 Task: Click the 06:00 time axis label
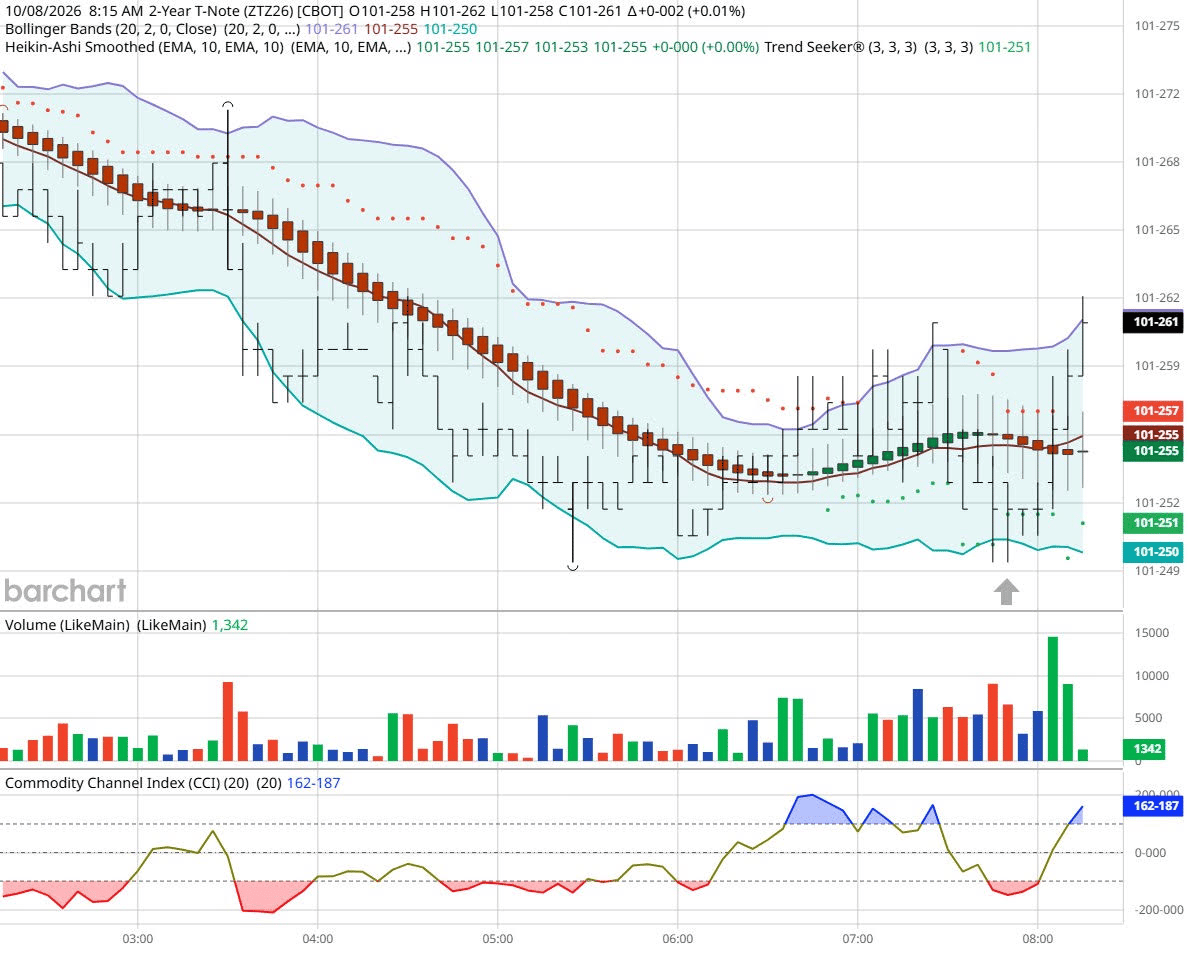pos(677,938)
